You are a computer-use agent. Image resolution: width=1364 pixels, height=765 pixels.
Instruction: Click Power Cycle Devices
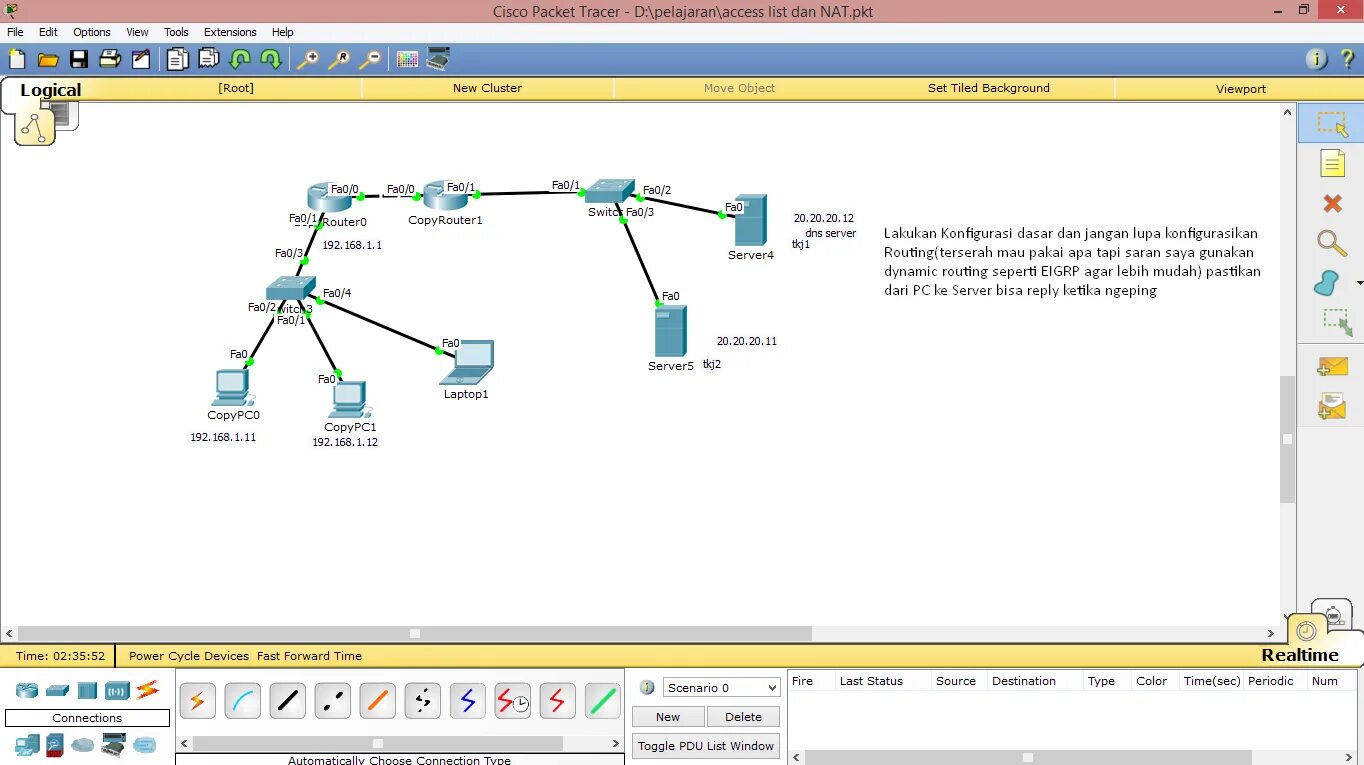(189, 656)
